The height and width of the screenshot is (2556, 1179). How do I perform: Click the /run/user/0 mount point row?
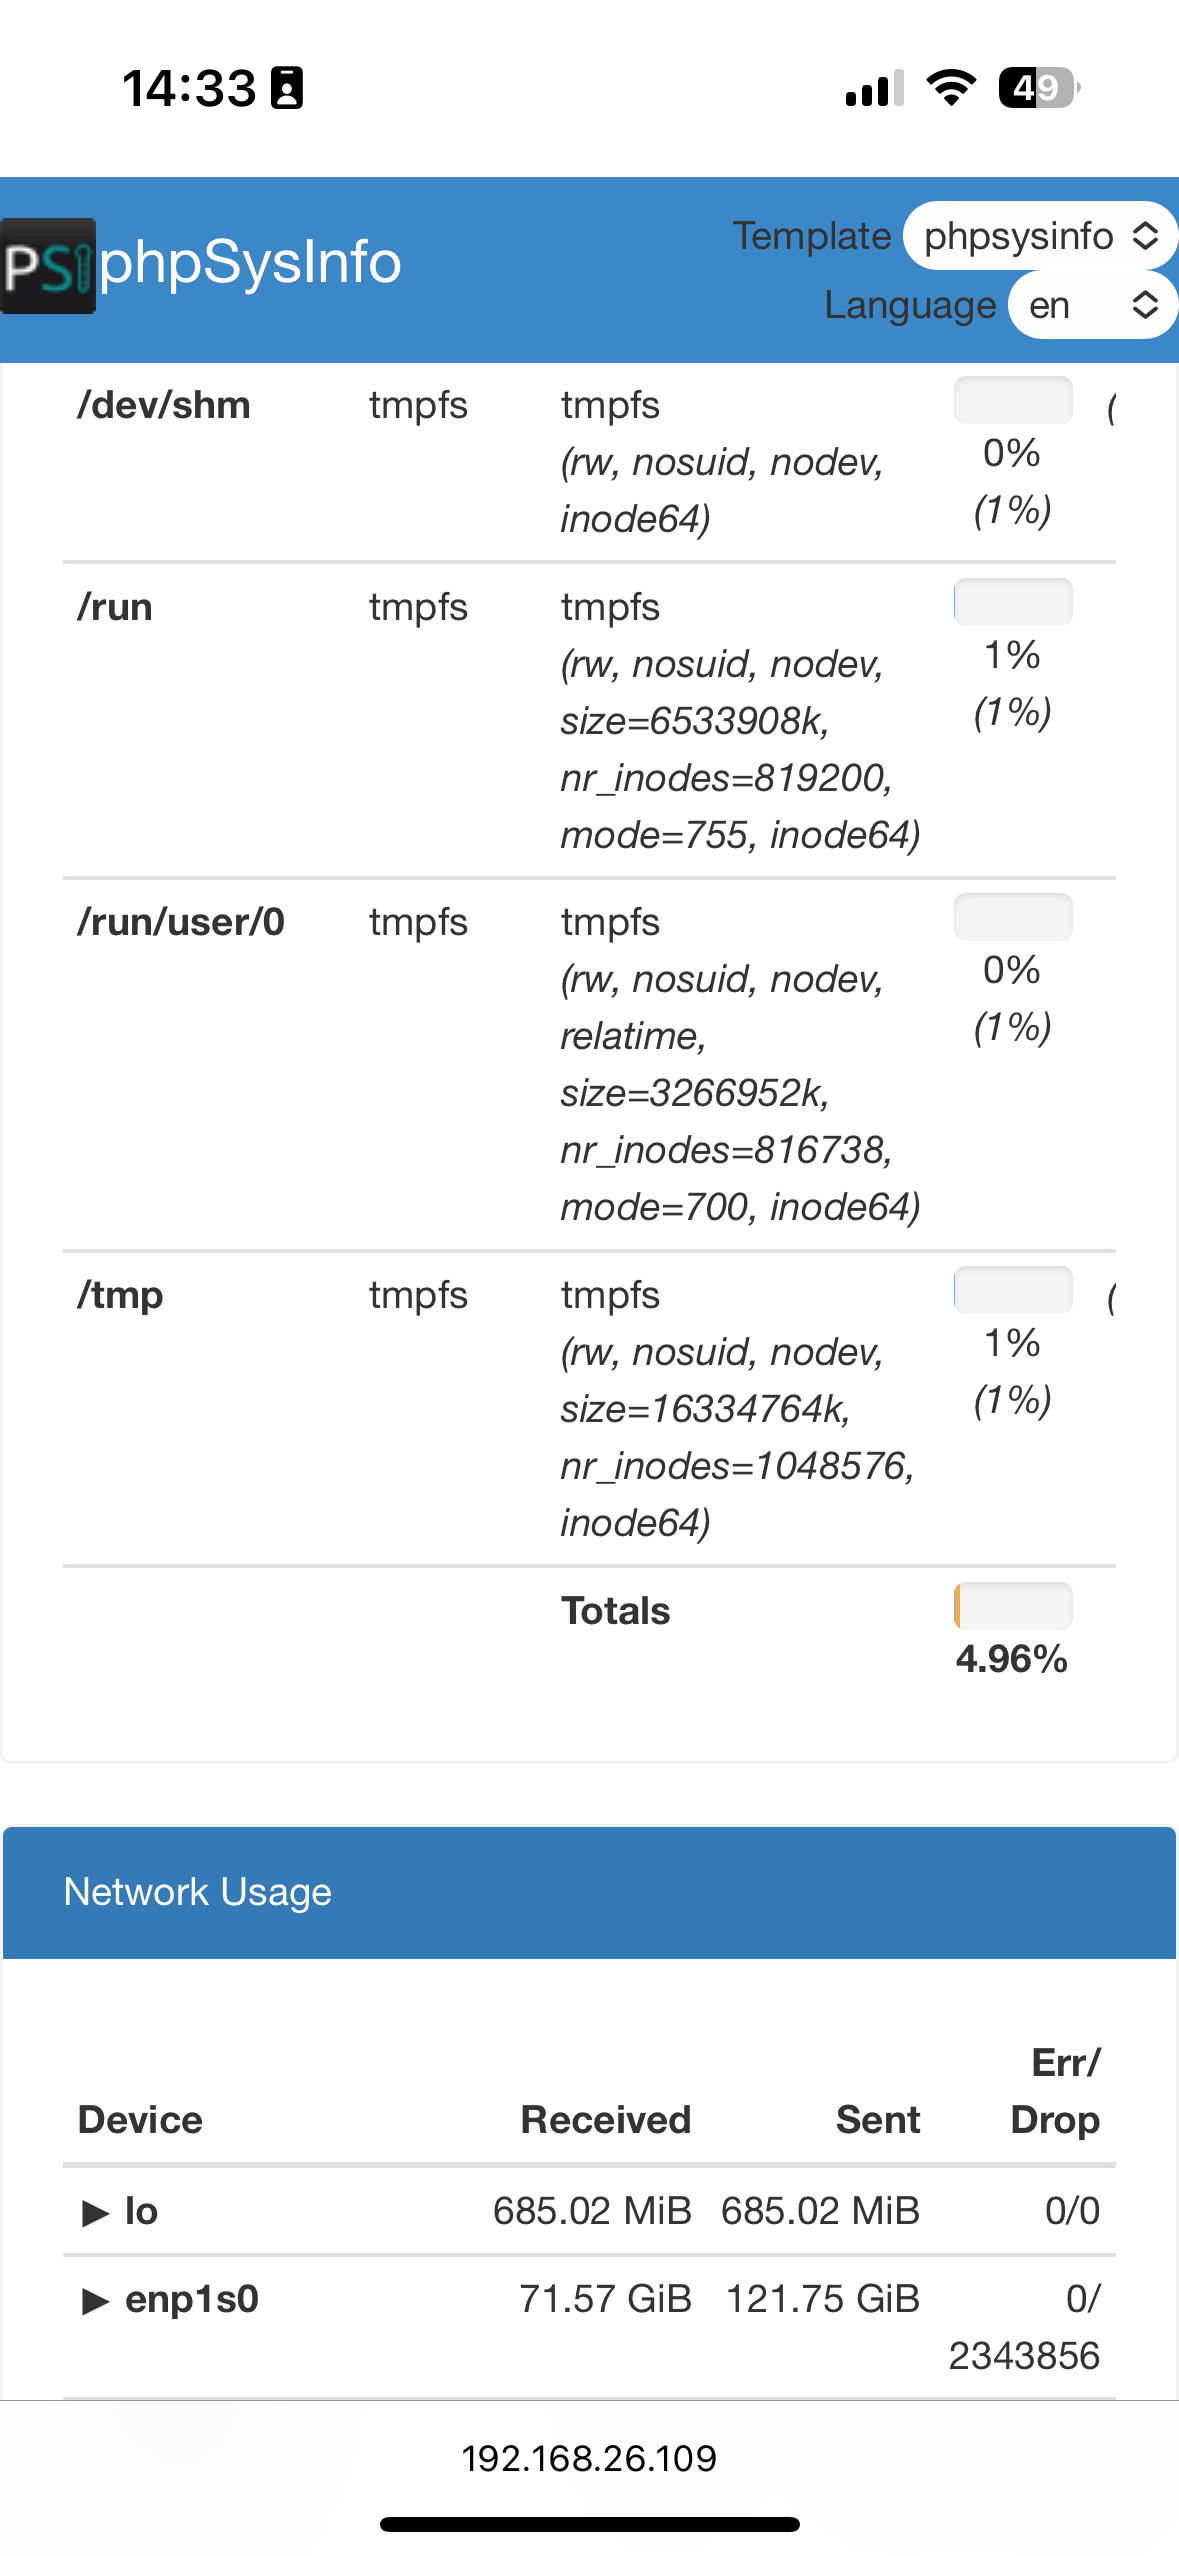(589, 1065)
